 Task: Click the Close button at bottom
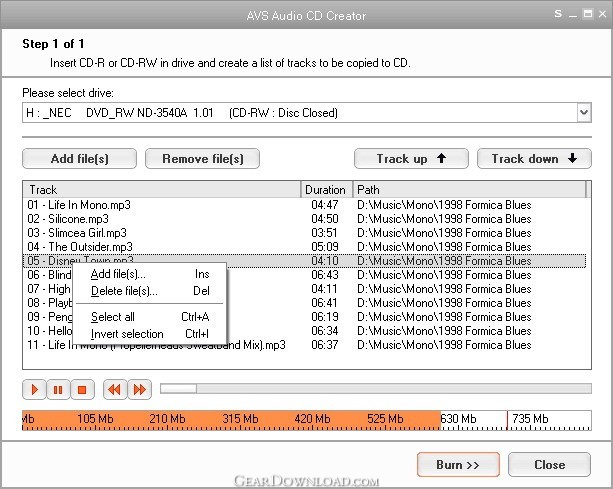(x=549, y=465)
